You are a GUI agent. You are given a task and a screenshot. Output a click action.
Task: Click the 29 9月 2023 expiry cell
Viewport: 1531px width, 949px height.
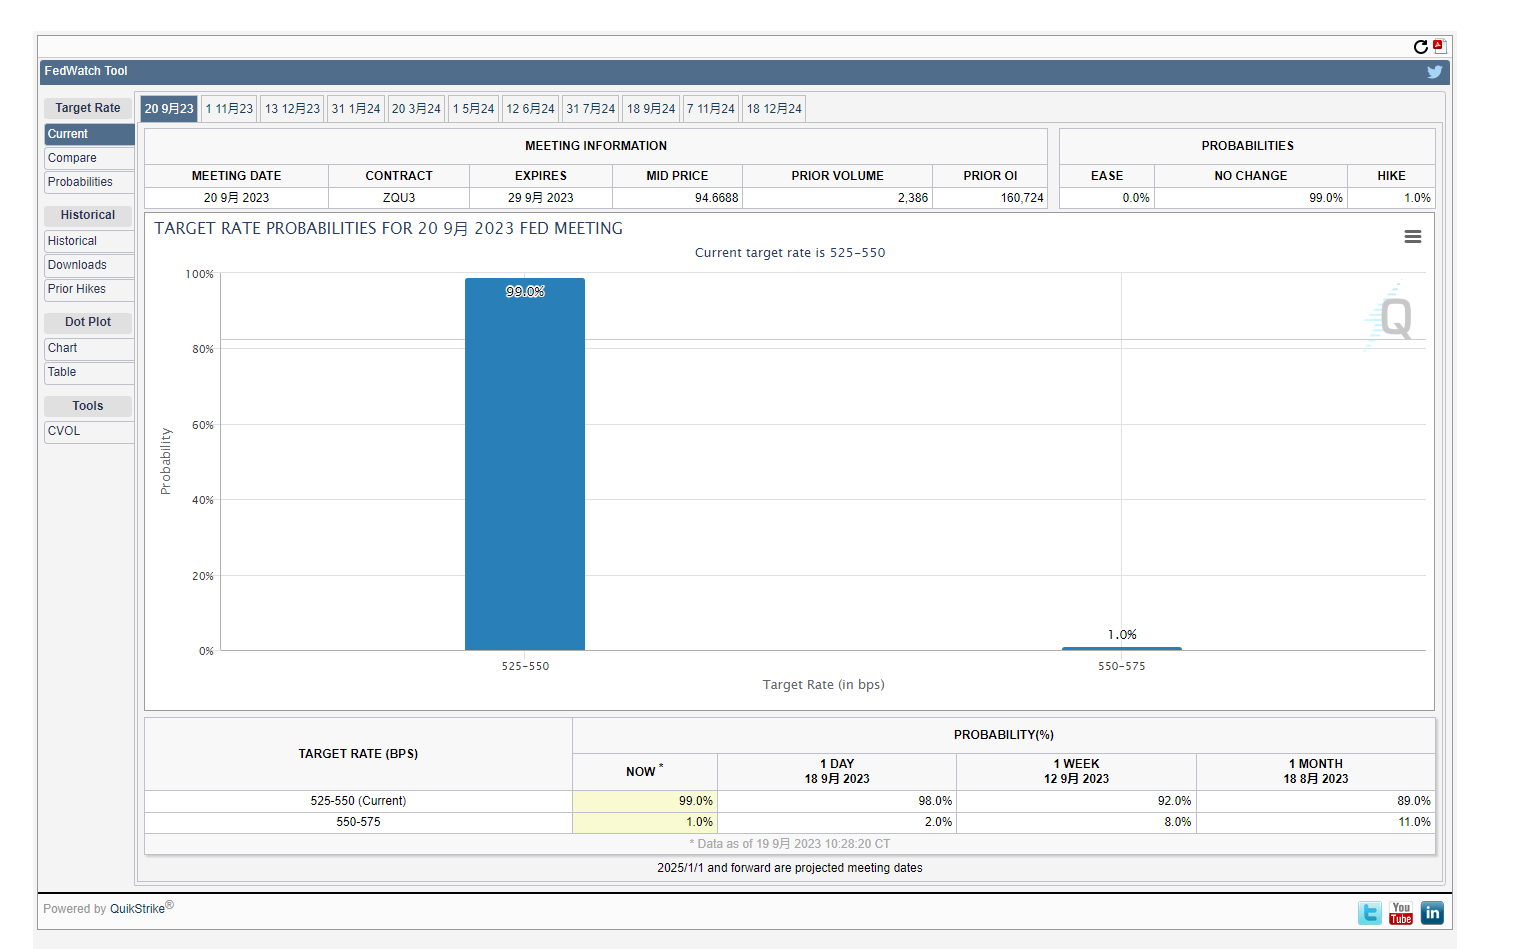tap(541, 198)
